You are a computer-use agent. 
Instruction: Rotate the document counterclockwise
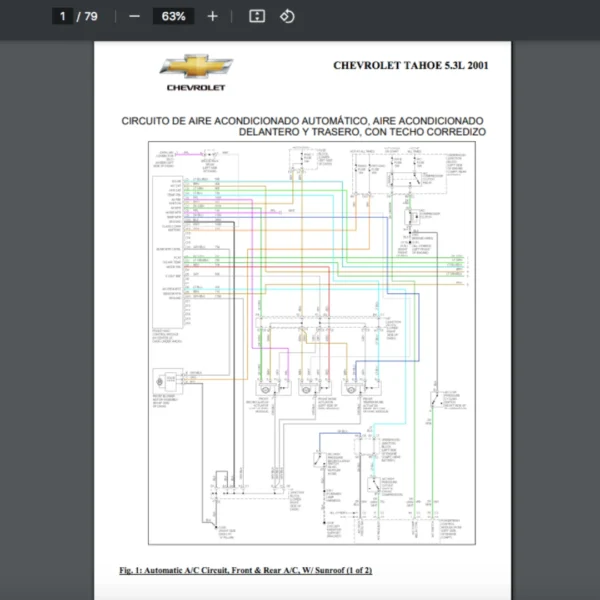287,16
